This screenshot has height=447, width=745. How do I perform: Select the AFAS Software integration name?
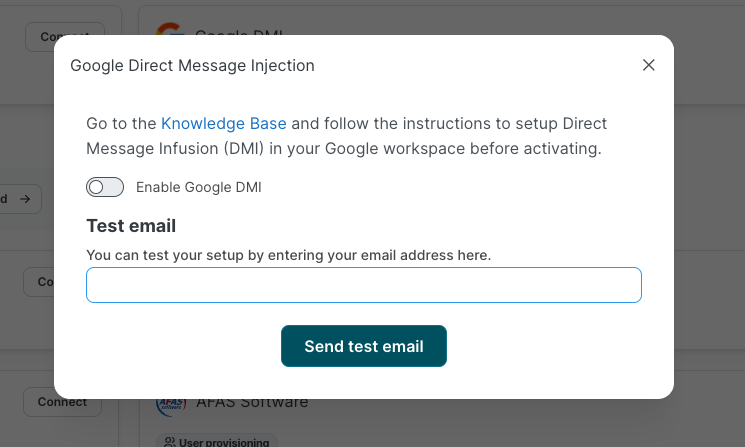(252, 403)
